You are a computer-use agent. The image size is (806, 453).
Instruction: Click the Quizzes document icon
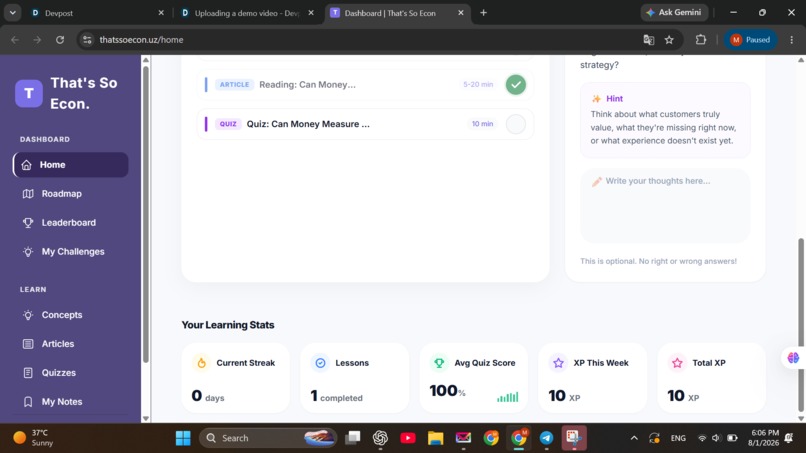[28, 373]
